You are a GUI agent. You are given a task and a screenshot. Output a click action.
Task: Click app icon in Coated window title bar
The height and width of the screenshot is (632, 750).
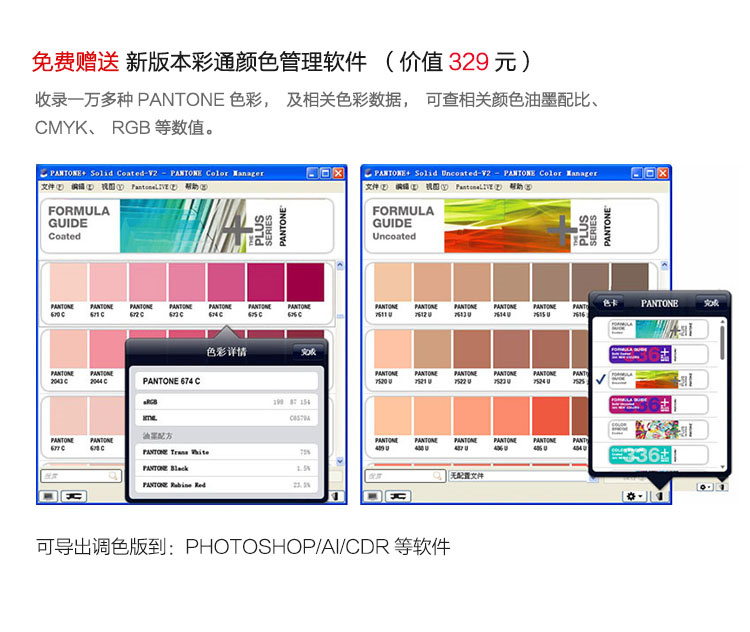point(44,173)
